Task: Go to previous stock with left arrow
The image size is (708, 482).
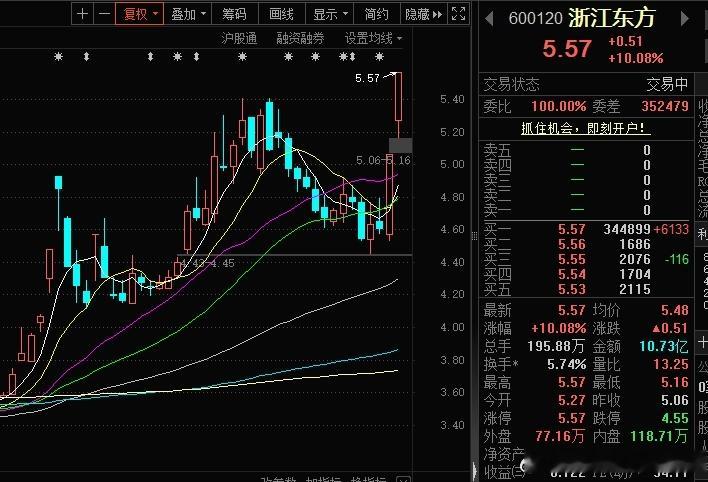Action: click(x=489, y=19)
